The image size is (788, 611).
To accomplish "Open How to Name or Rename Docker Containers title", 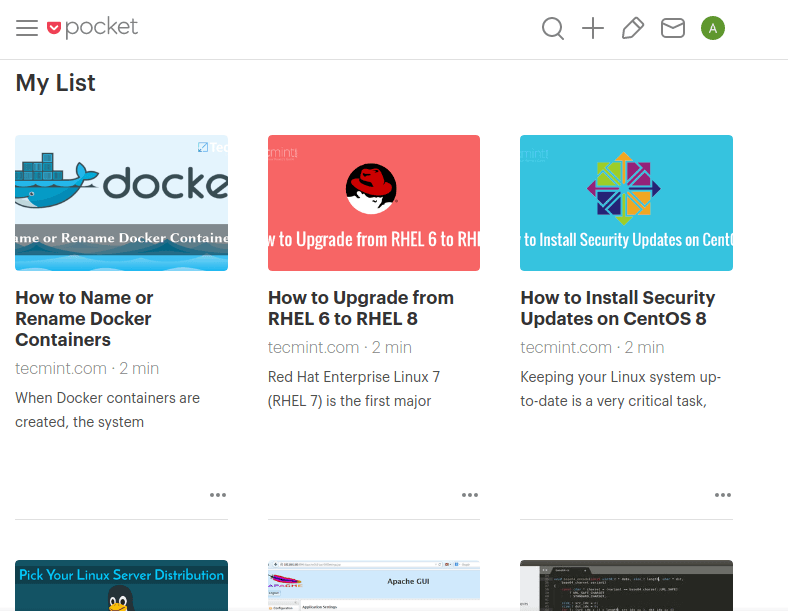I will coord(84,319).
